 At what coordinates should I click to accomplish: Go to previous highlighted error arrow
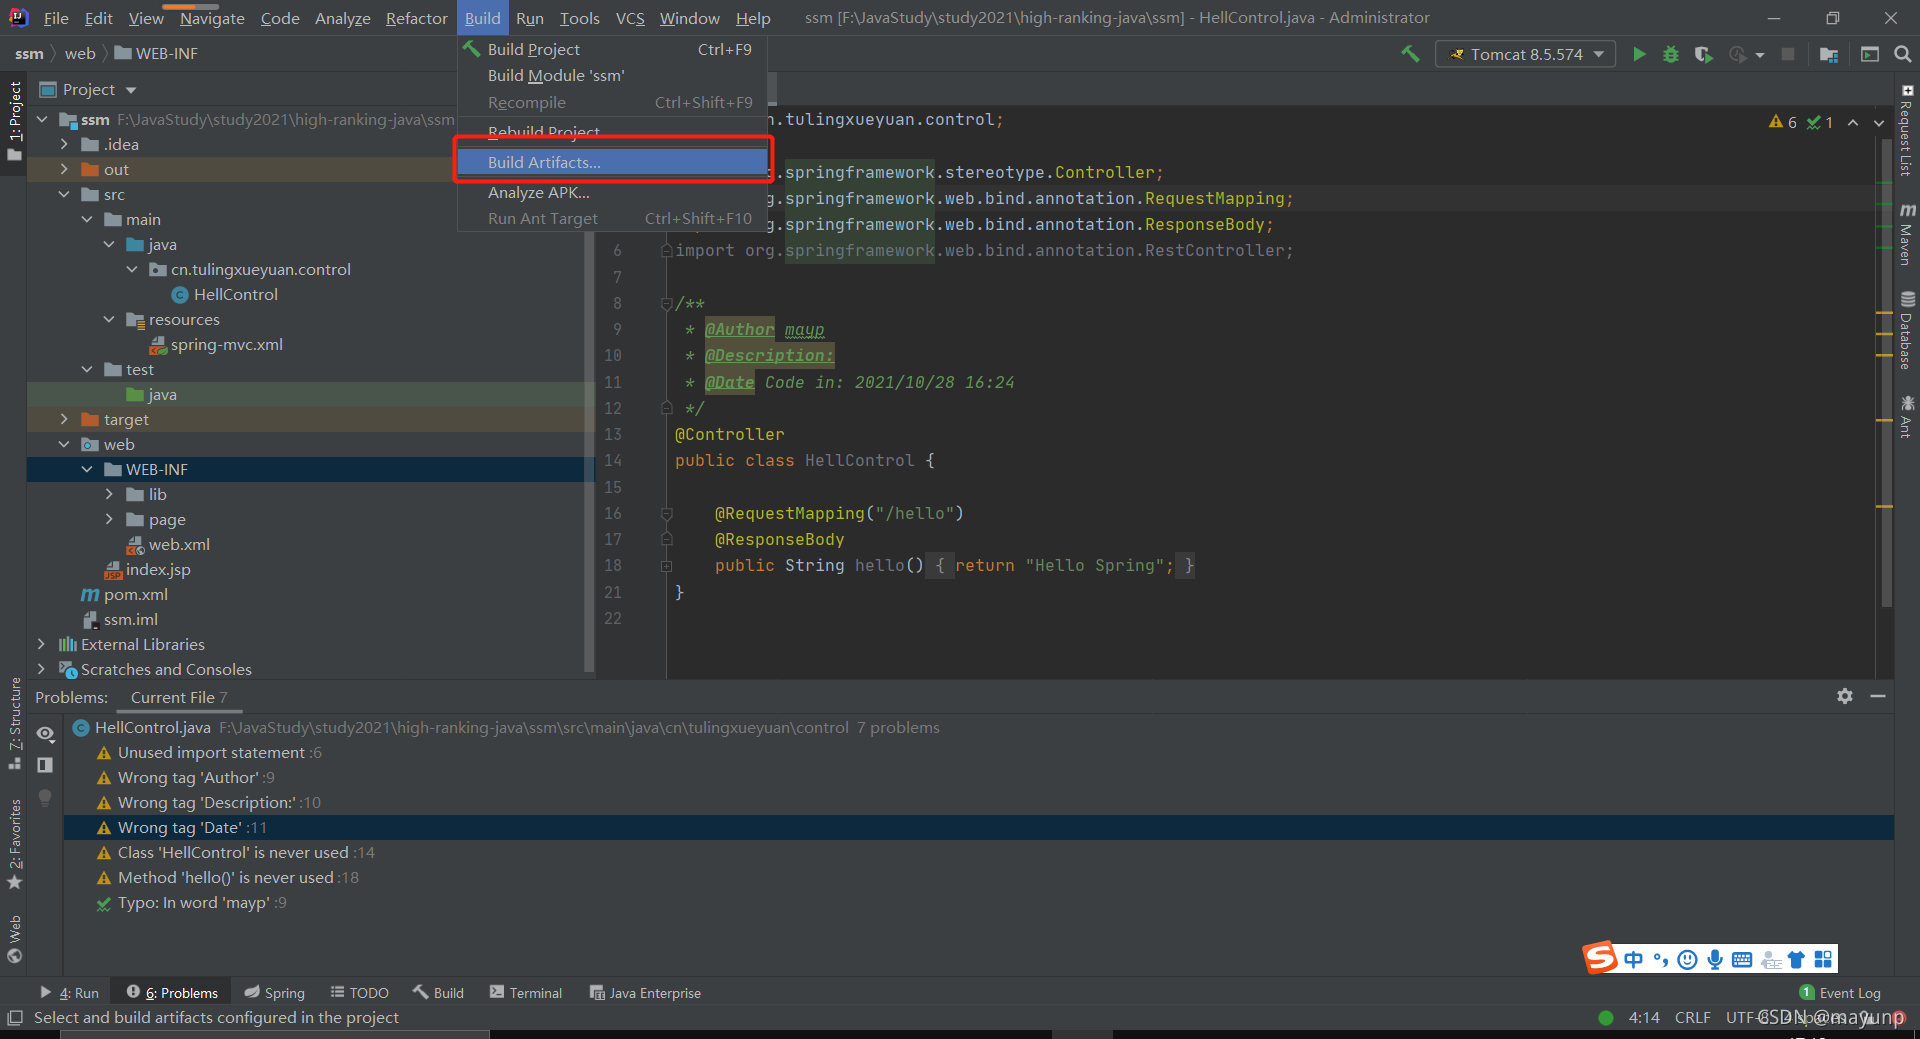tap(1853, 122)
